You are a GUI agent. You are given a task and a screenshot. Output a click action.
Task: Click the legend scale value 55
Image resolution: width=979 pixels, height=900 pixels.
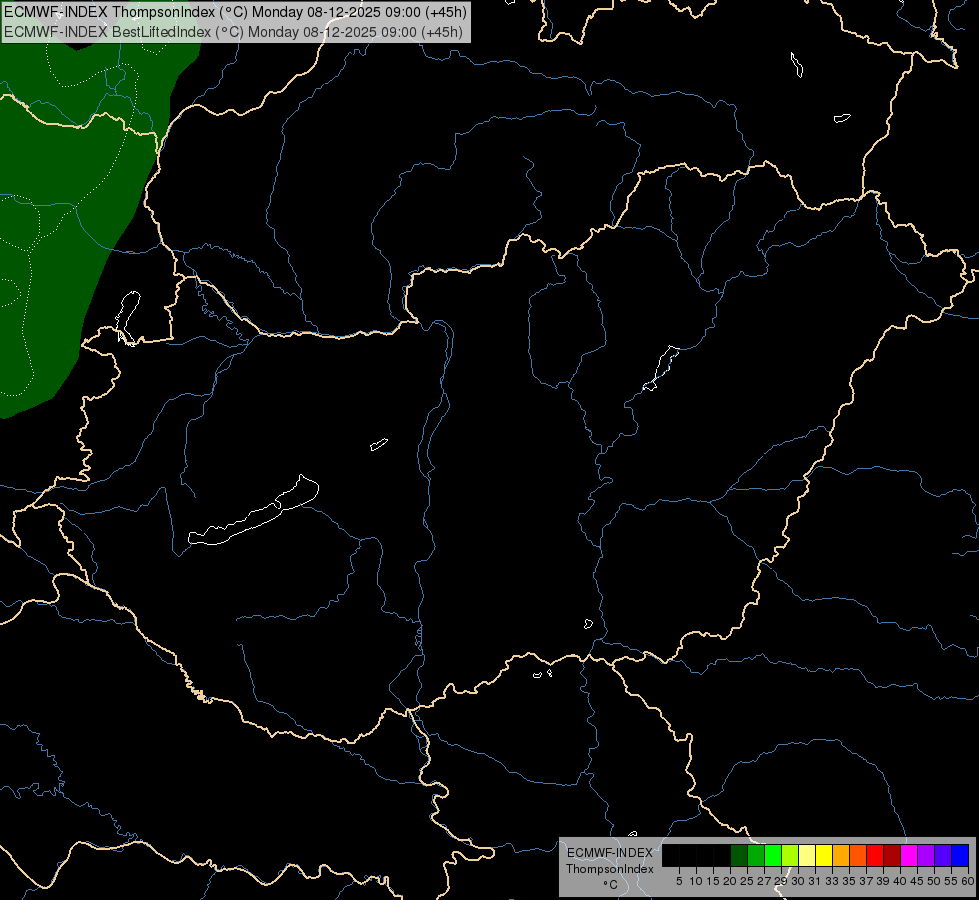coord(951,881)
